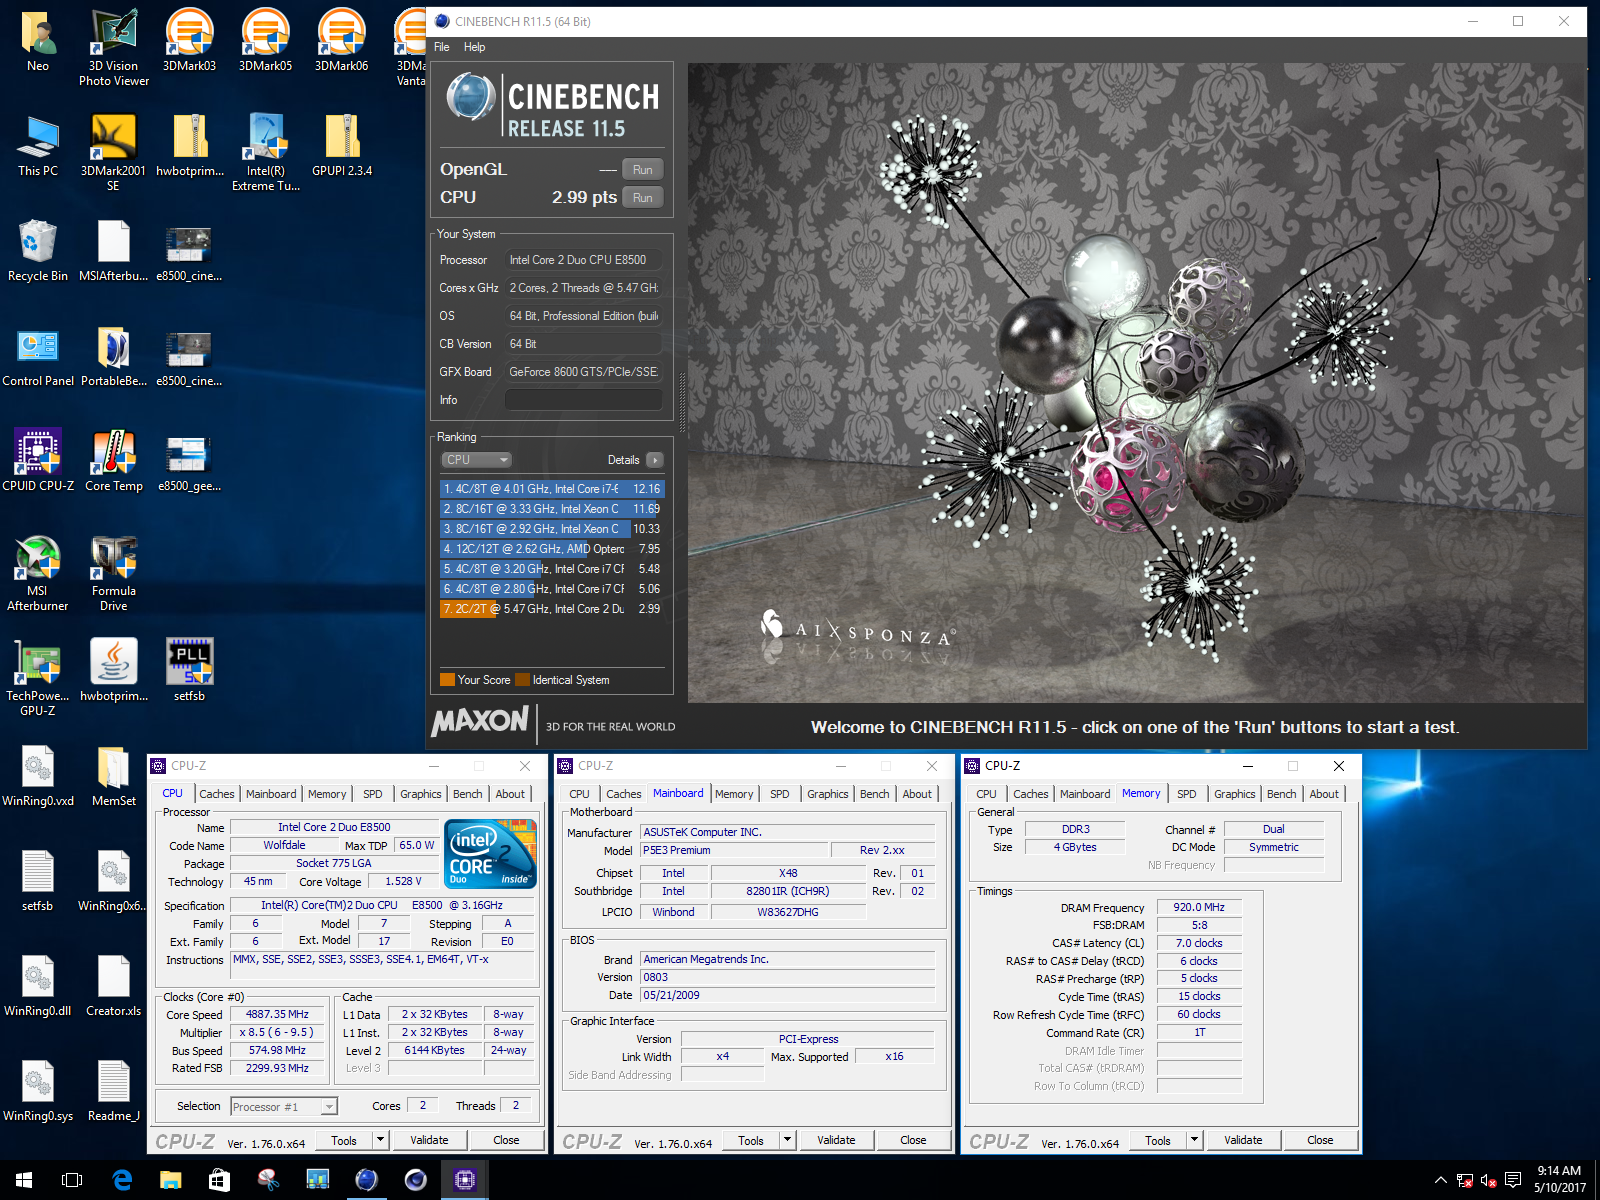Select the WinRing0.dll file icon

(38, 985)
